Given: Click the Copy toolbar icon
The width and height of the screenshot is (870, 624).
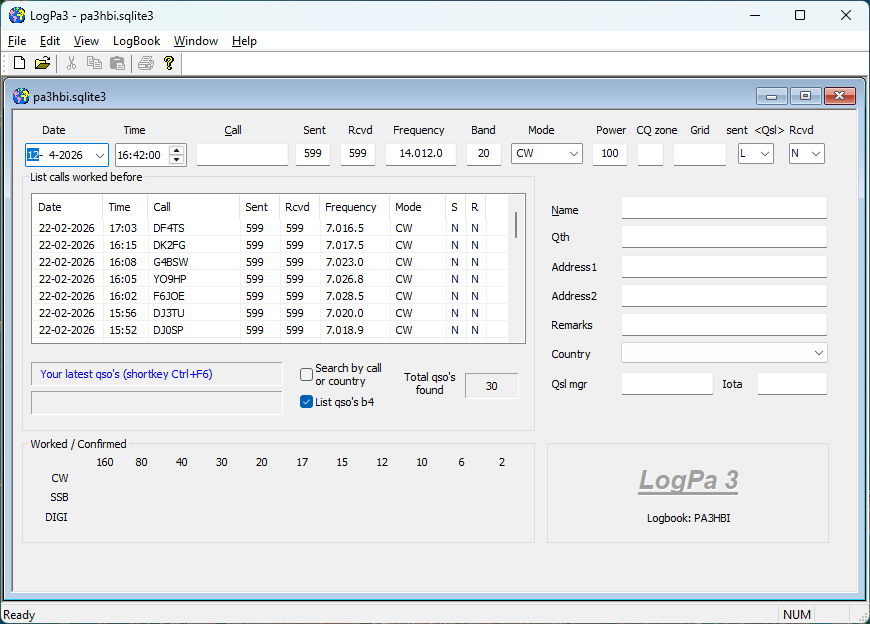Looking at the screenshot, I should click(x=95, y=63).
